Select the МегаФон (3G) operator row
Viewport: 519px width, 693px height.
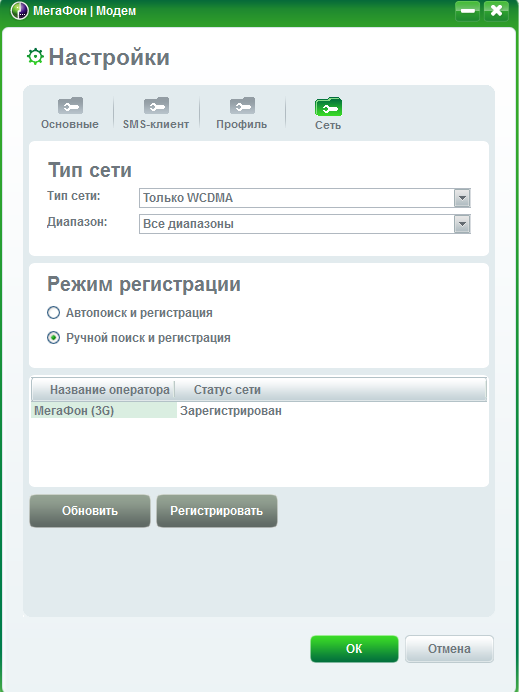259,411
